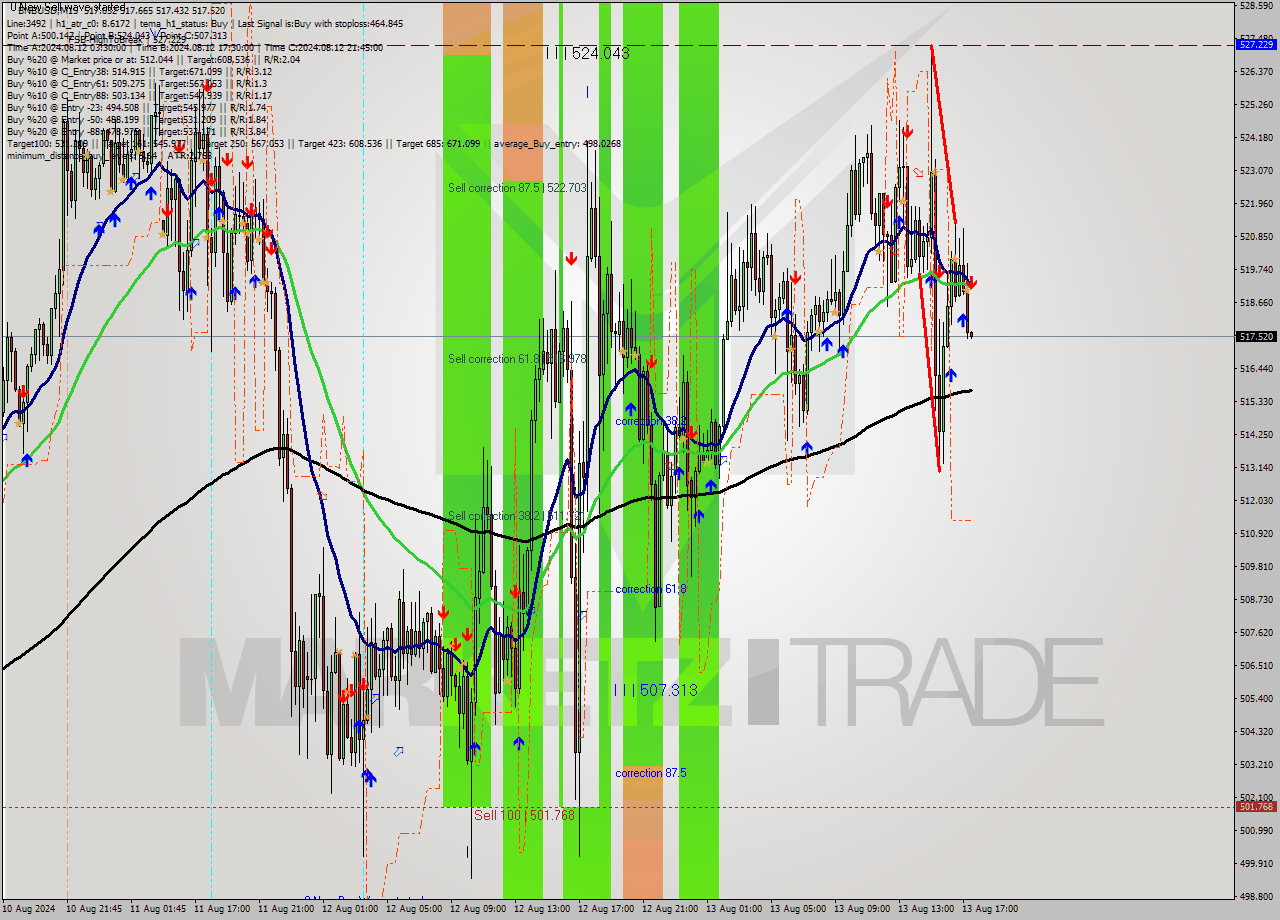
Task: Click the 'Line:3492' text
Action: click(x=27, y=23)
